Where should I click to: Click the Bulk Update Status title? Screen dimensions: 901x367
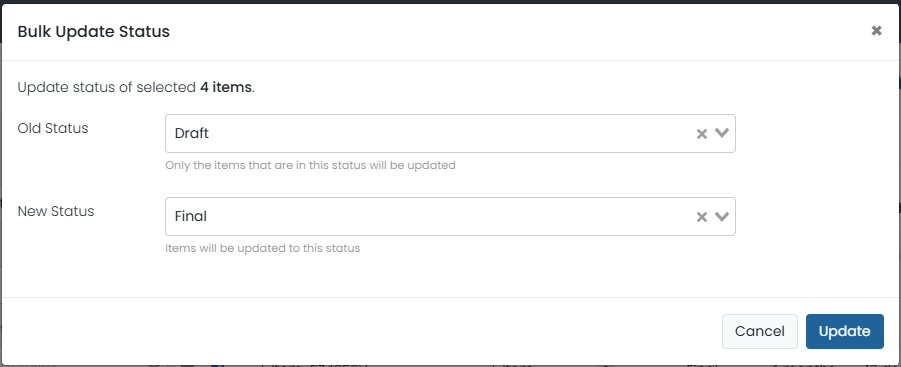click(x=94, y=32)
